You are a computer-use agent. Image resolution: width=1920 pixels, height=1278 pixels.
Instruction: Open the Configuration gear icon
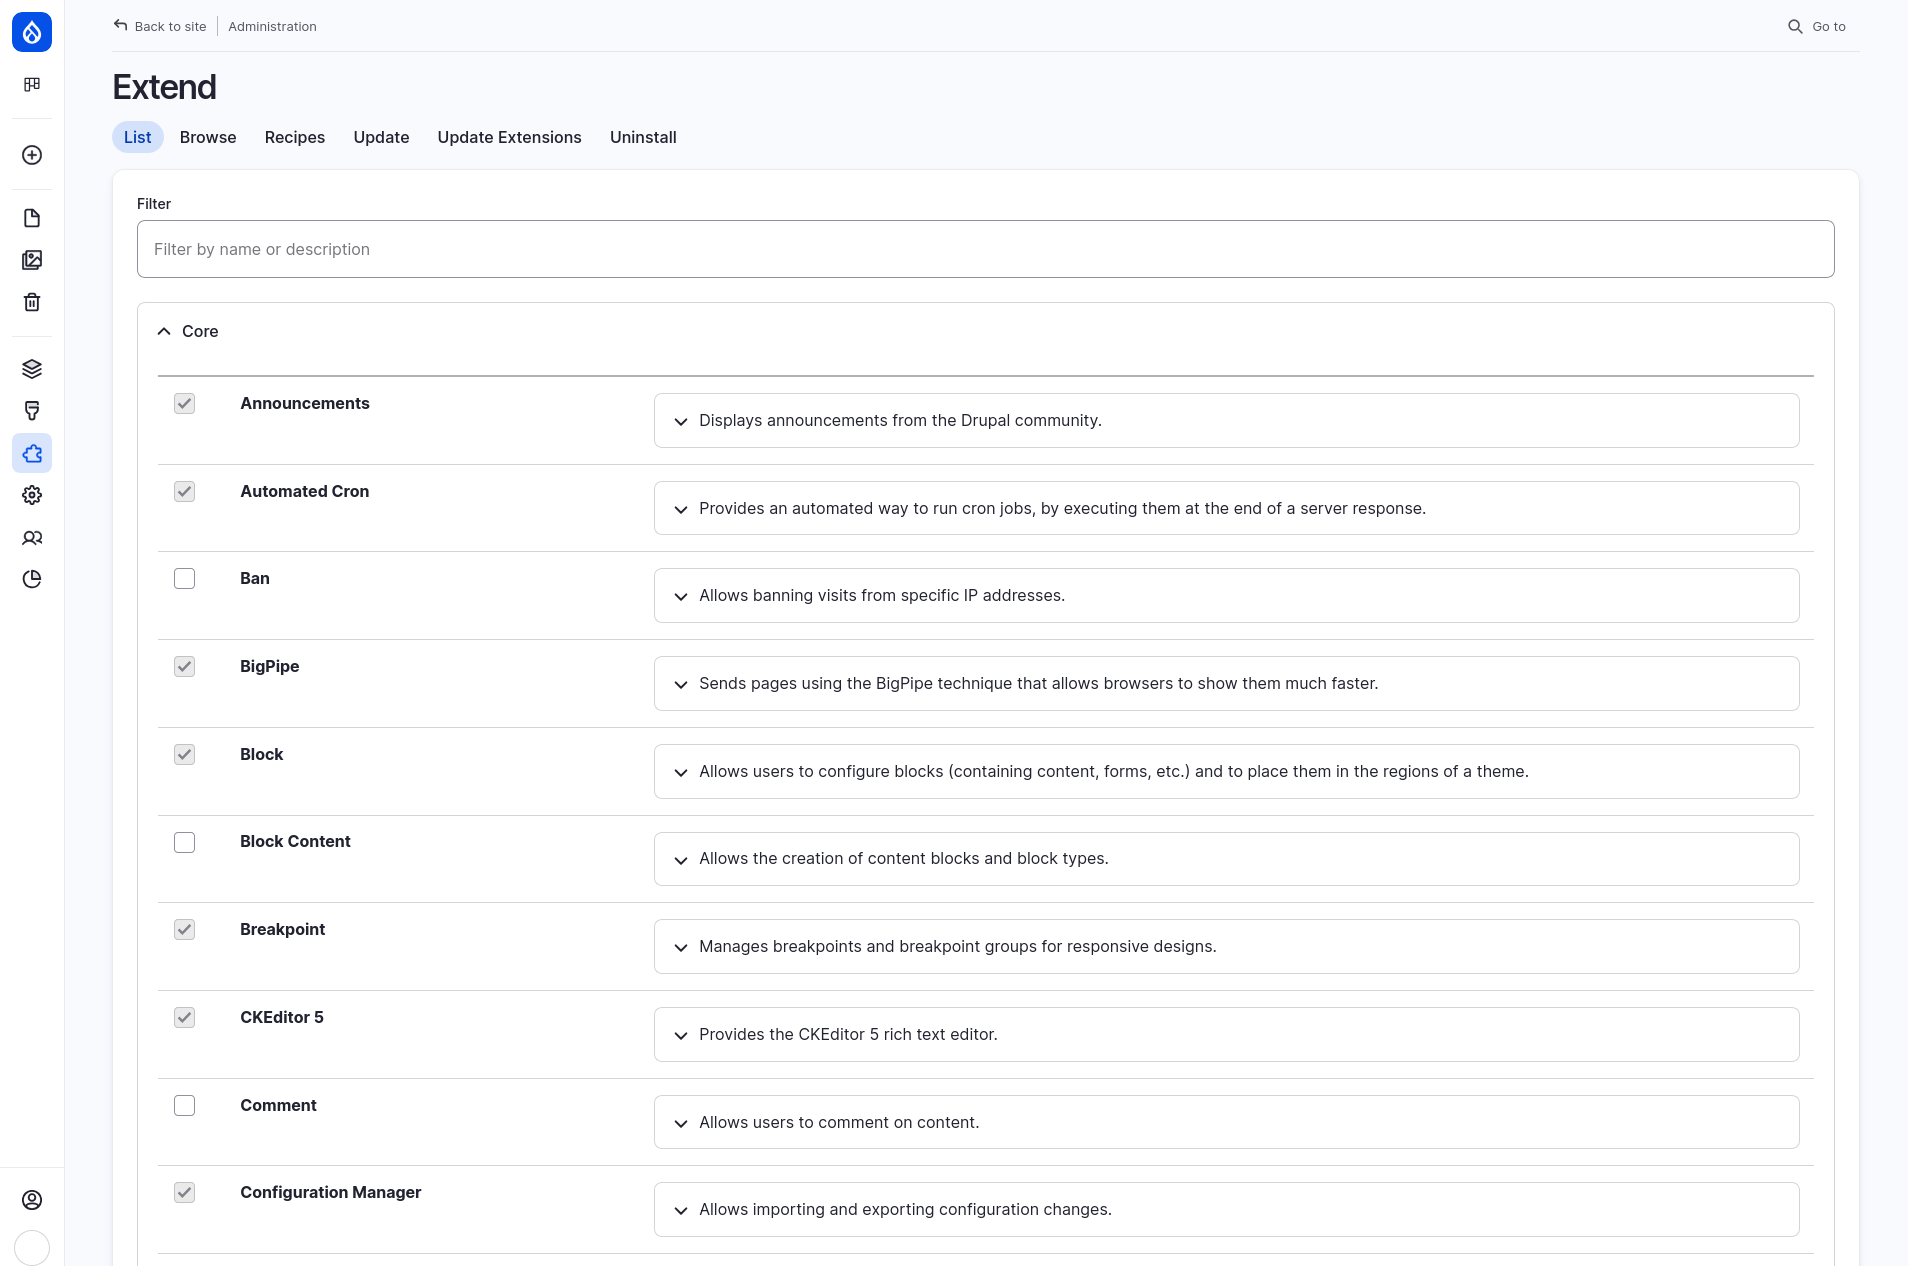click(x=32, y=495)
